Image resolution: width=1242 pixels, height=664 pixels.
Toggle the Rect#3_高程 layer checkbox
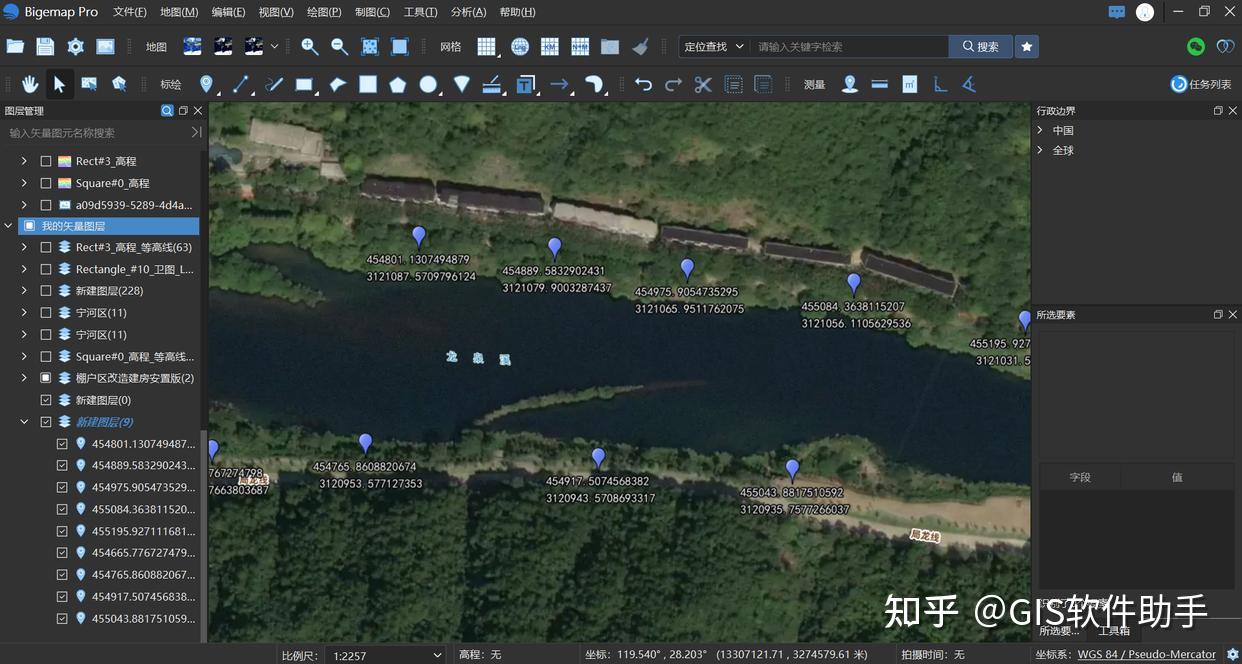tap(46, 160)
